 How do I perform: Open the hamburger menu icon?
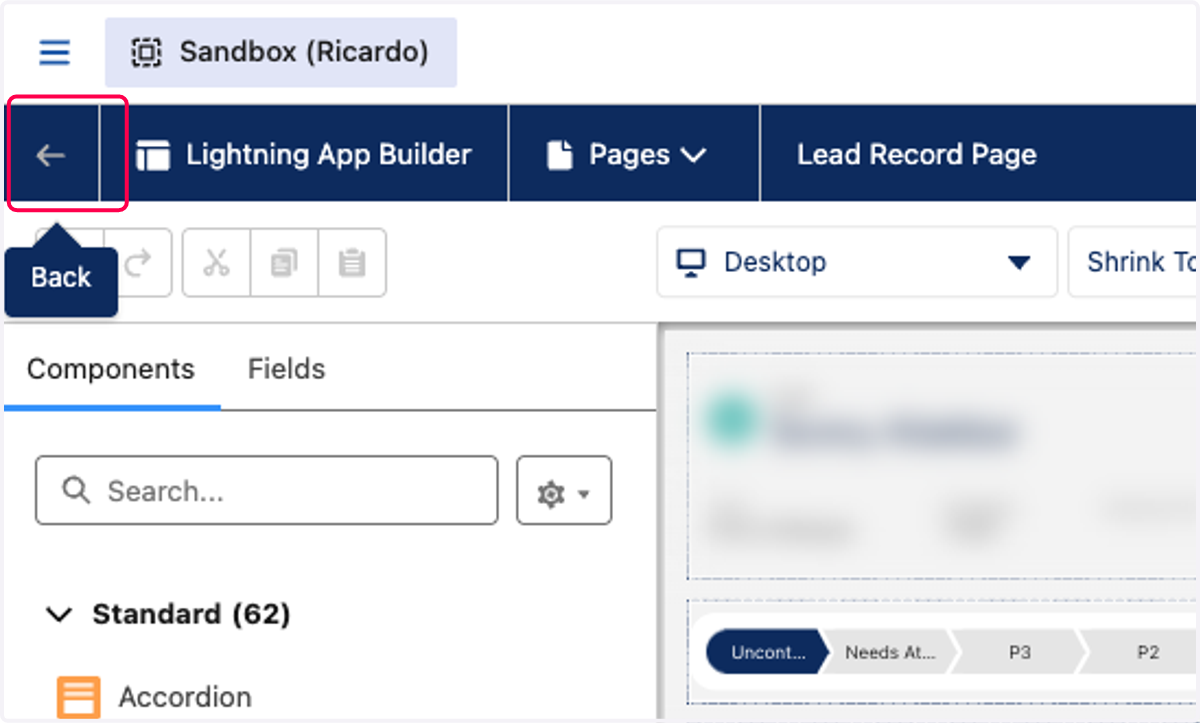(x=55, y=52)
